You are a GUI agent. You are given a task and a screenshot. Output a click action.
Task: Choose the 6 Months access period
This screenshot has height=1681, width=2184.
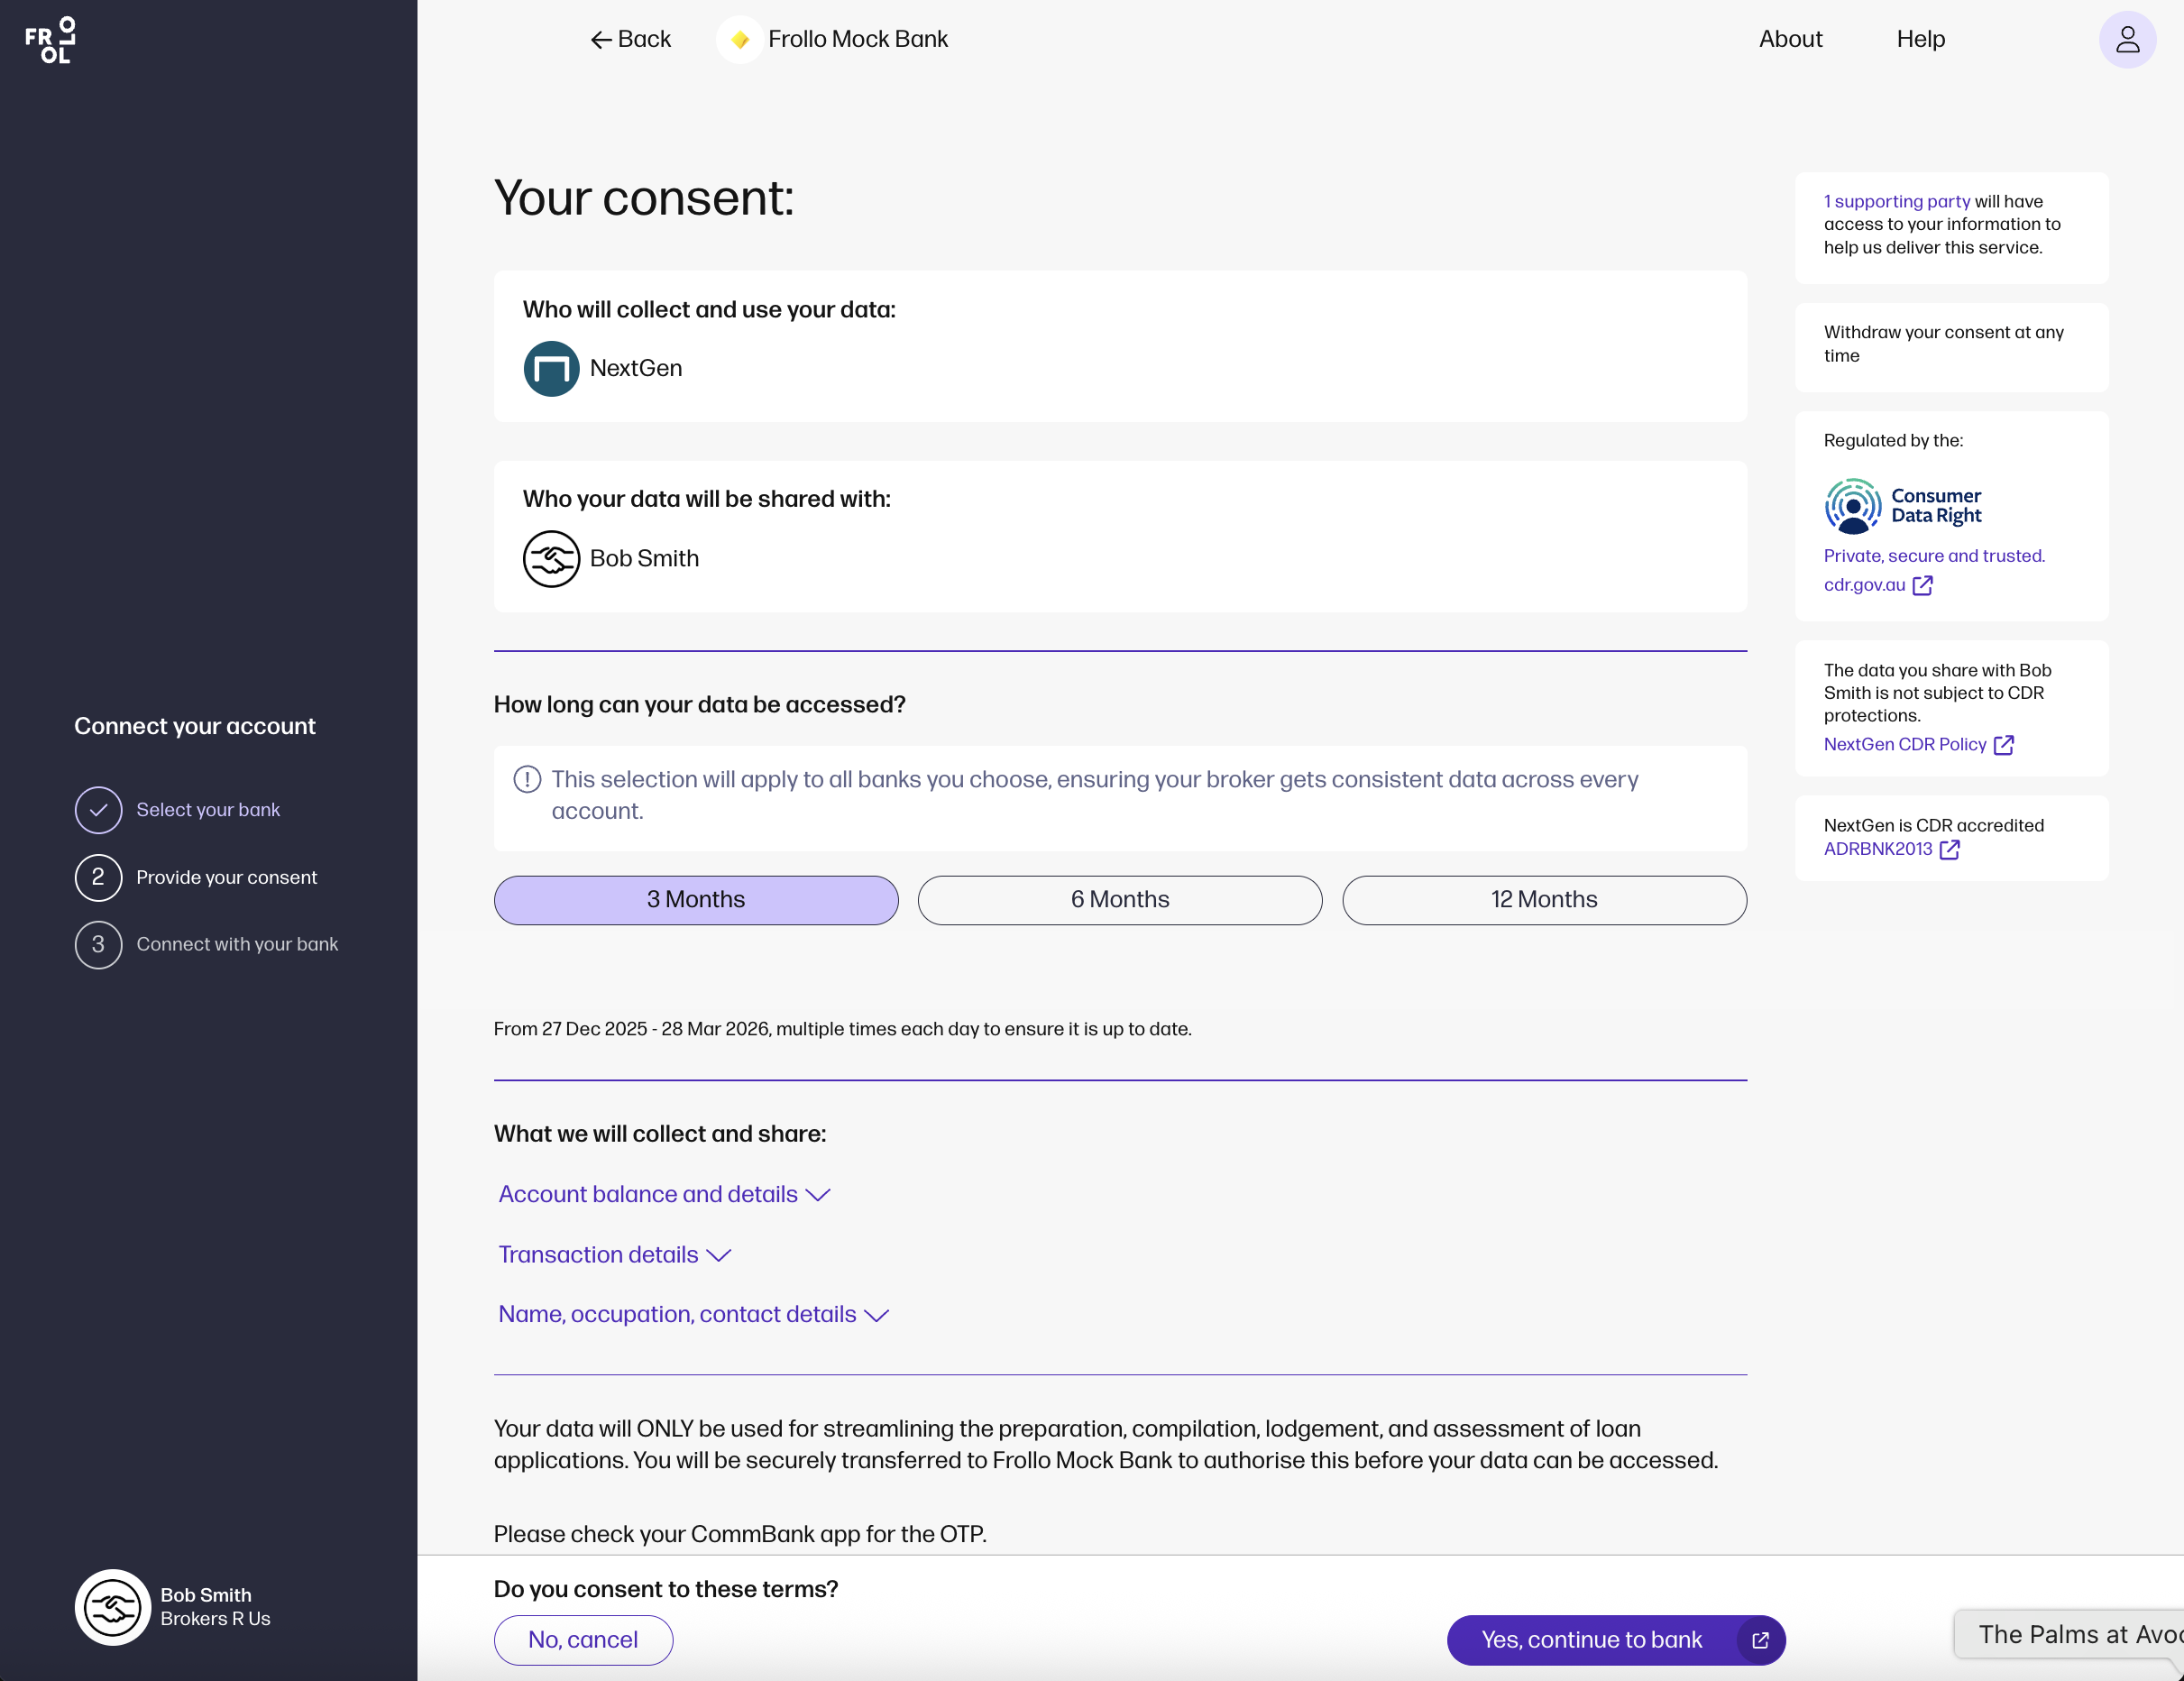tap(1119, 900)
